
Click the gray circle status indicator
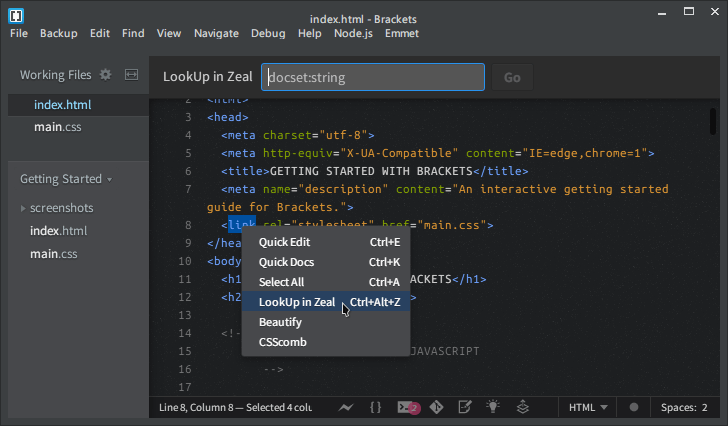pyautogui.click(x=634, y=407)
